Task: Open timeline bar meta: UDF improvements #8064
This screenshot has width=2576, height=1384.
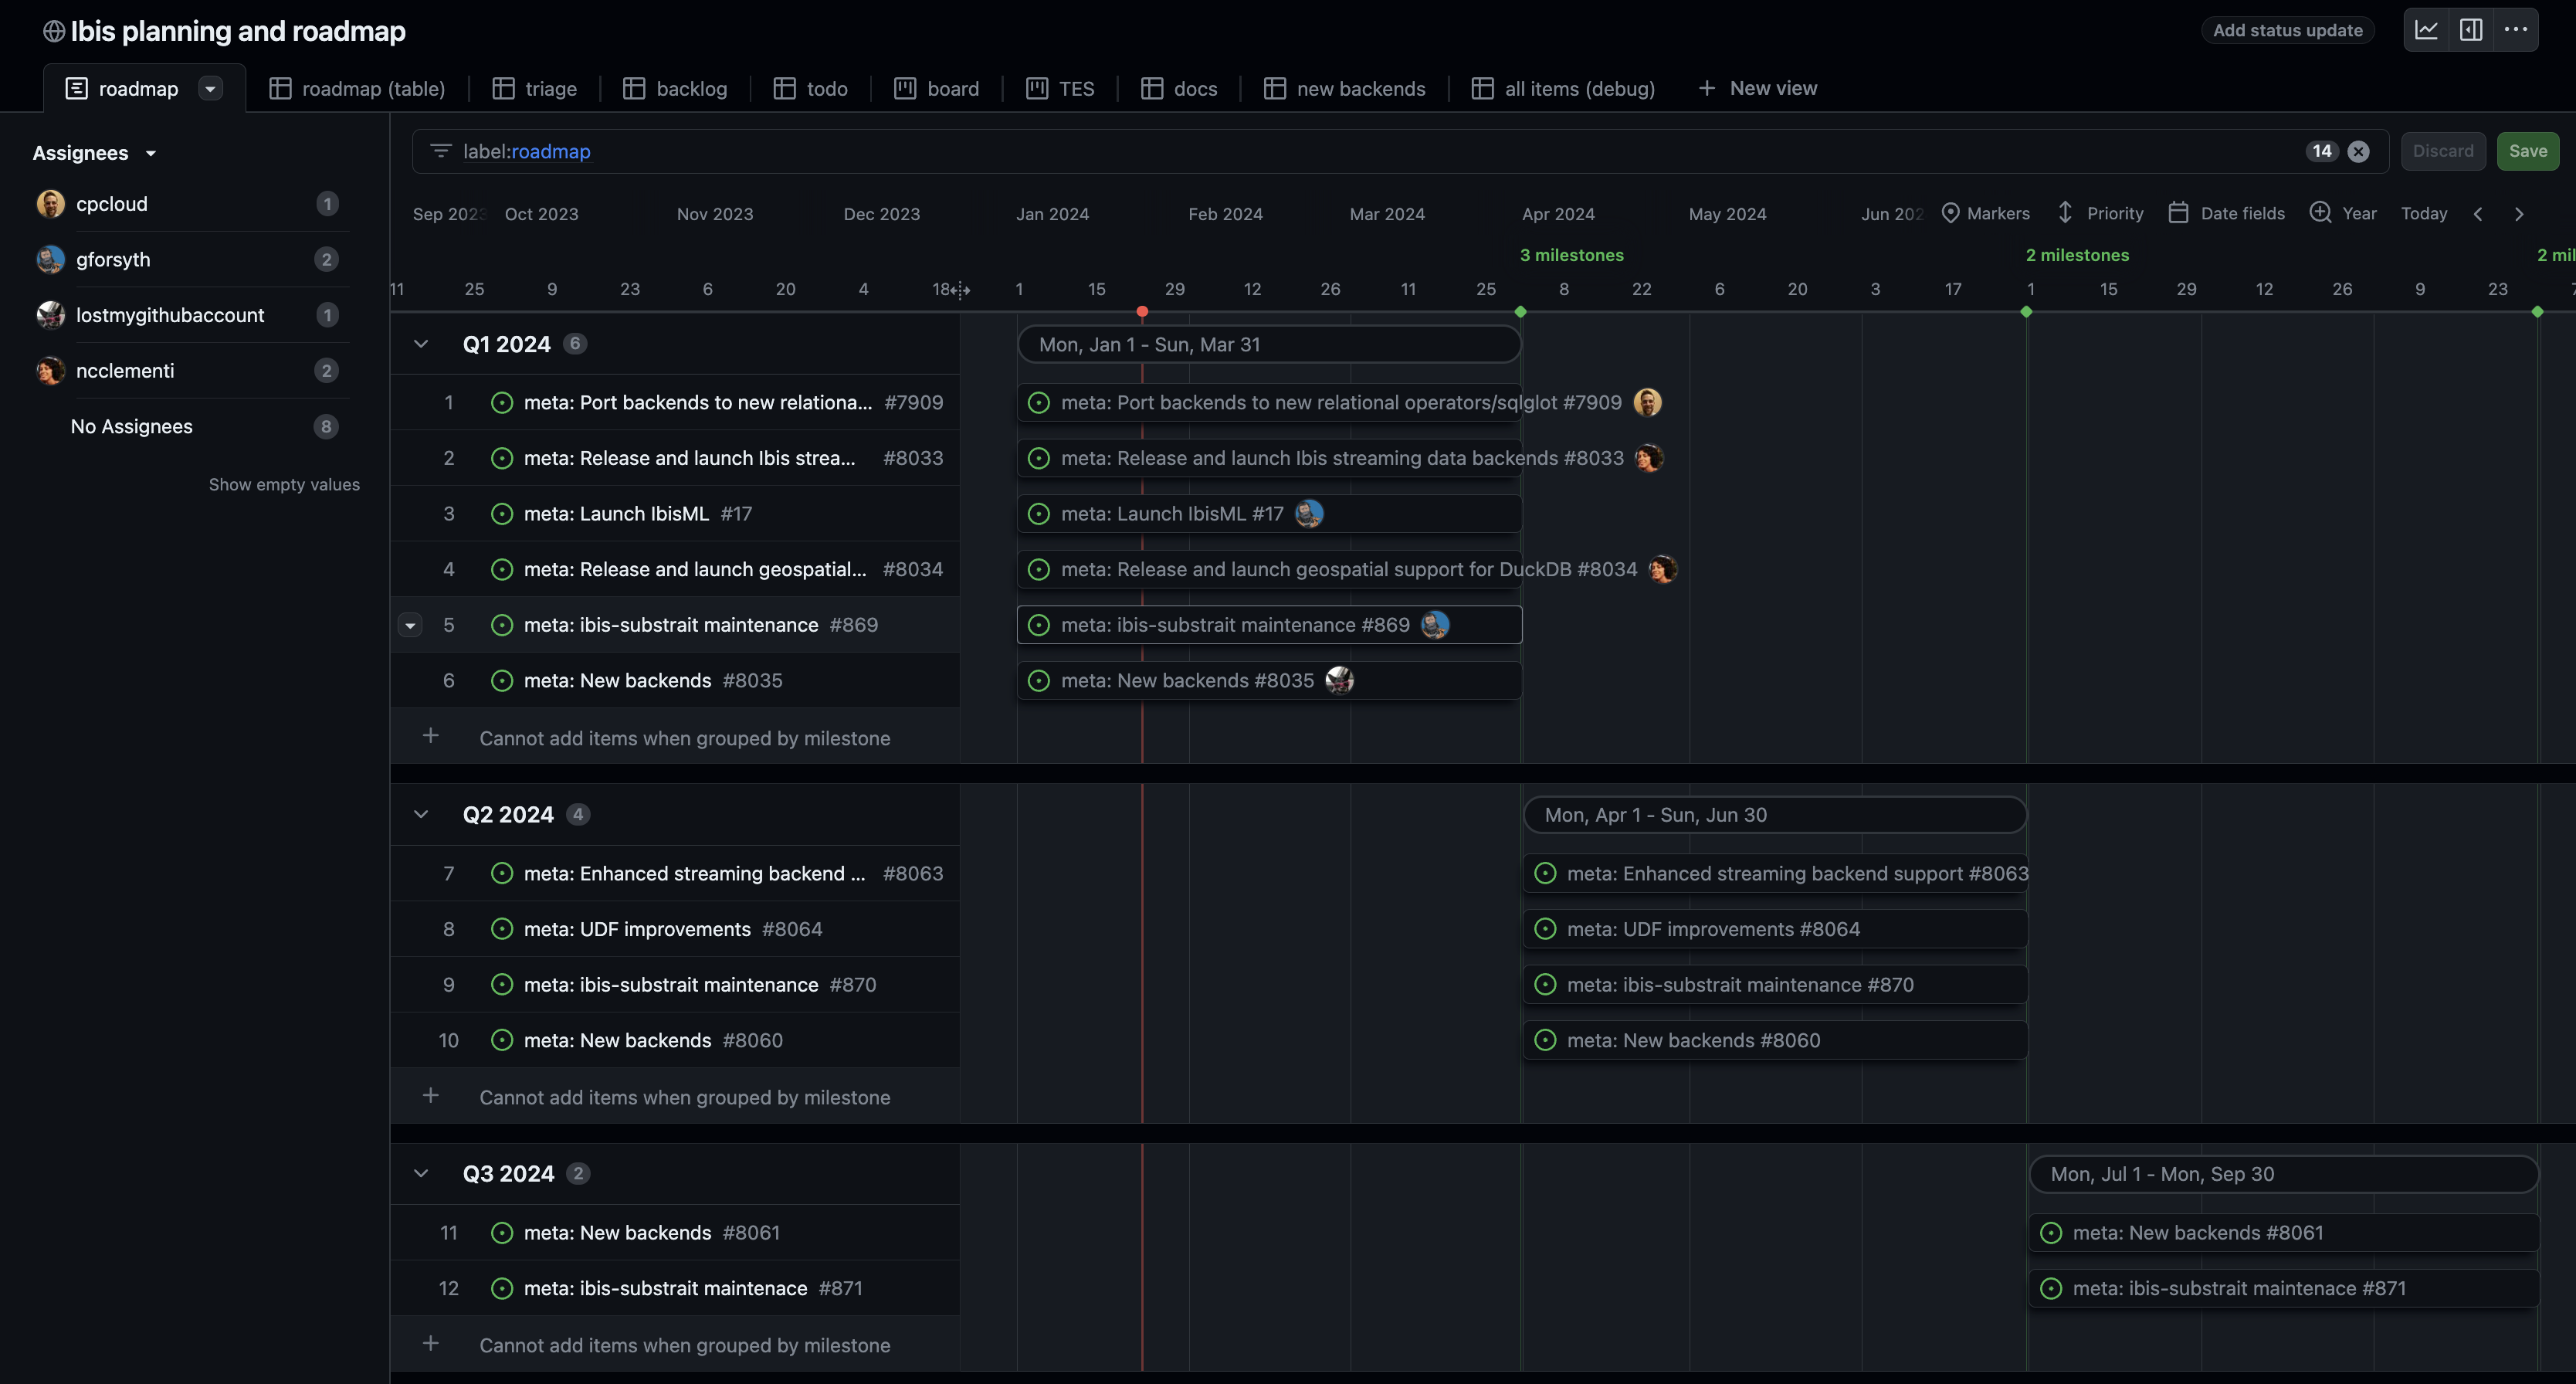Action: tap(1775, 929)
